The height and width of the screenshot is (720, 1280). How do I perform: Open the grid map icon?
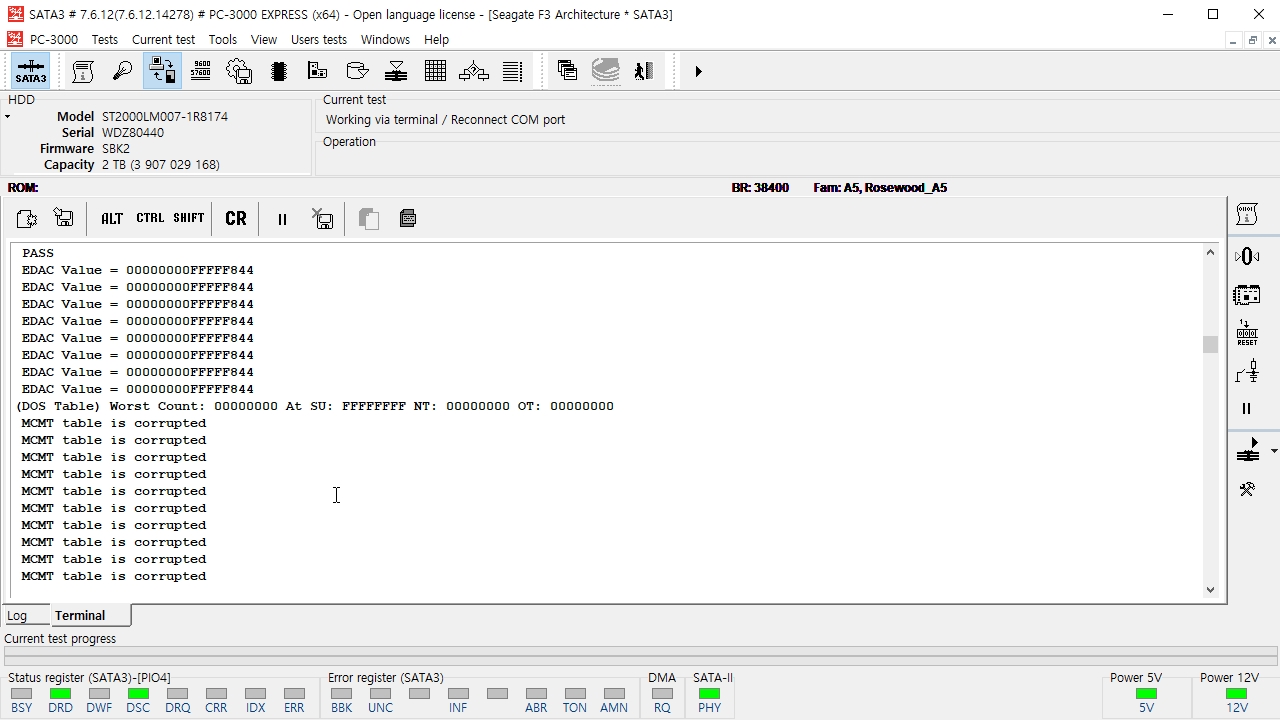point(435,71)
